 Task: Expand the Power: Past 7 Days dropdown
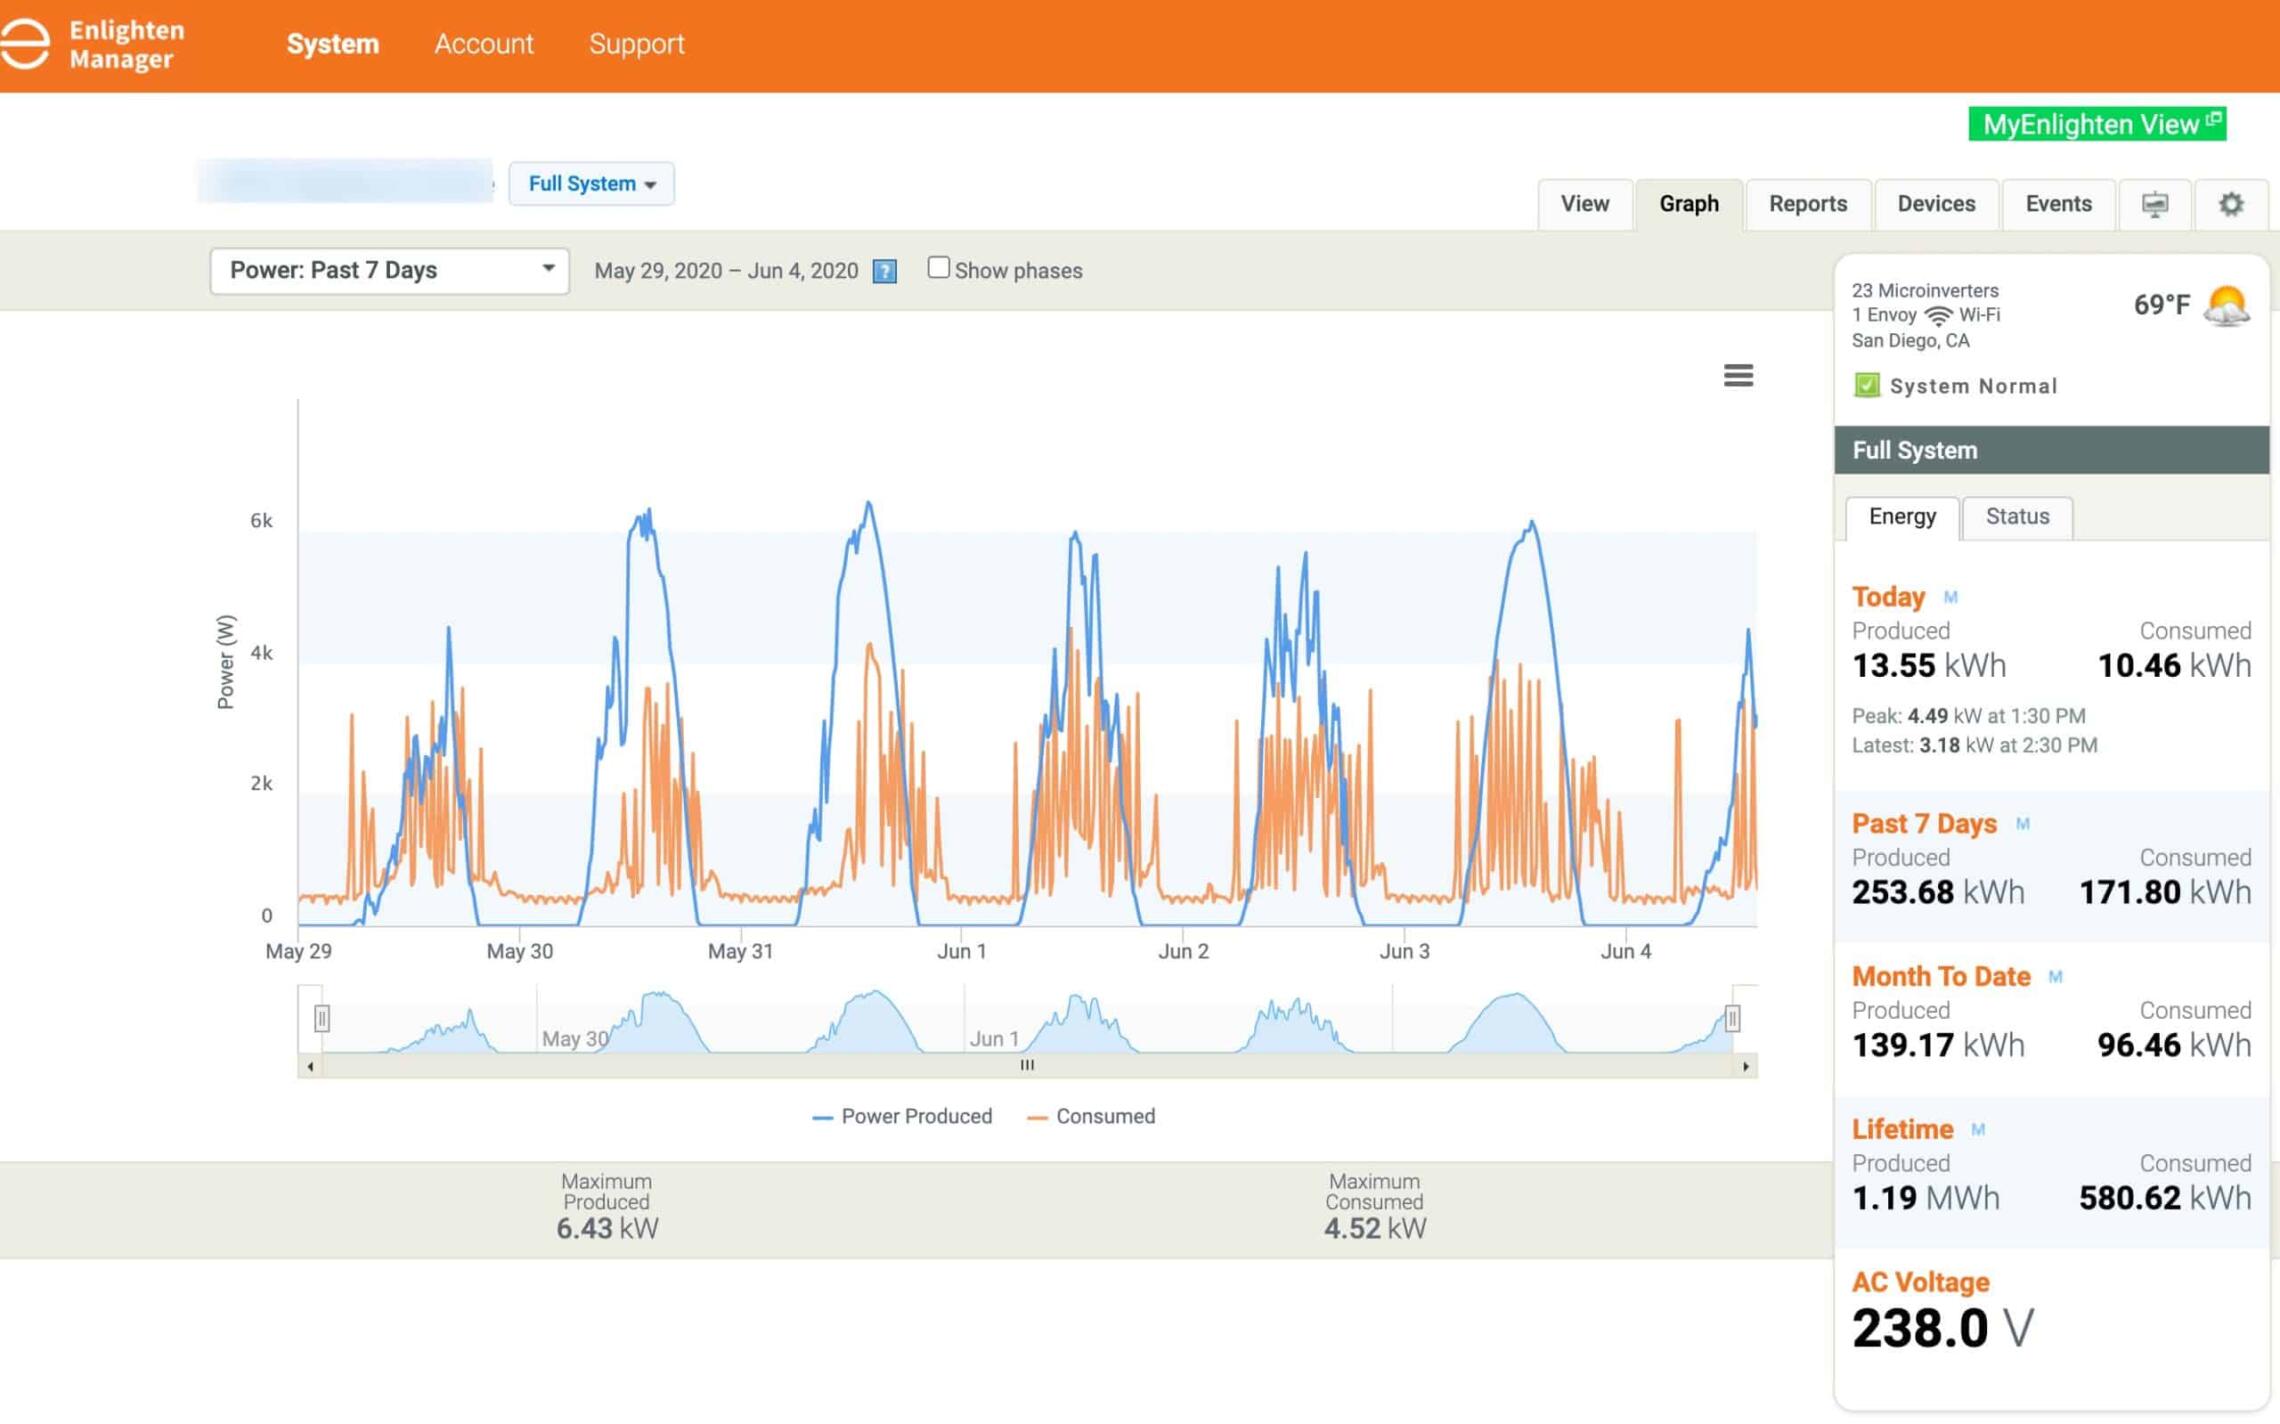point(390,271)
